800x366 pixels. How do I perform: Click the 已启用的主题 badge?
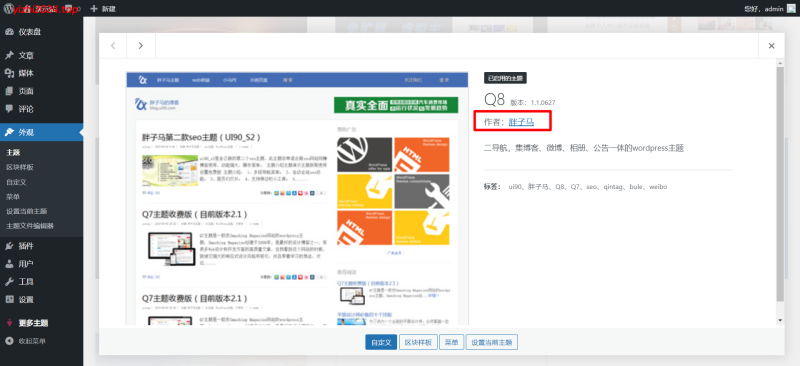[x=505, y=78]
